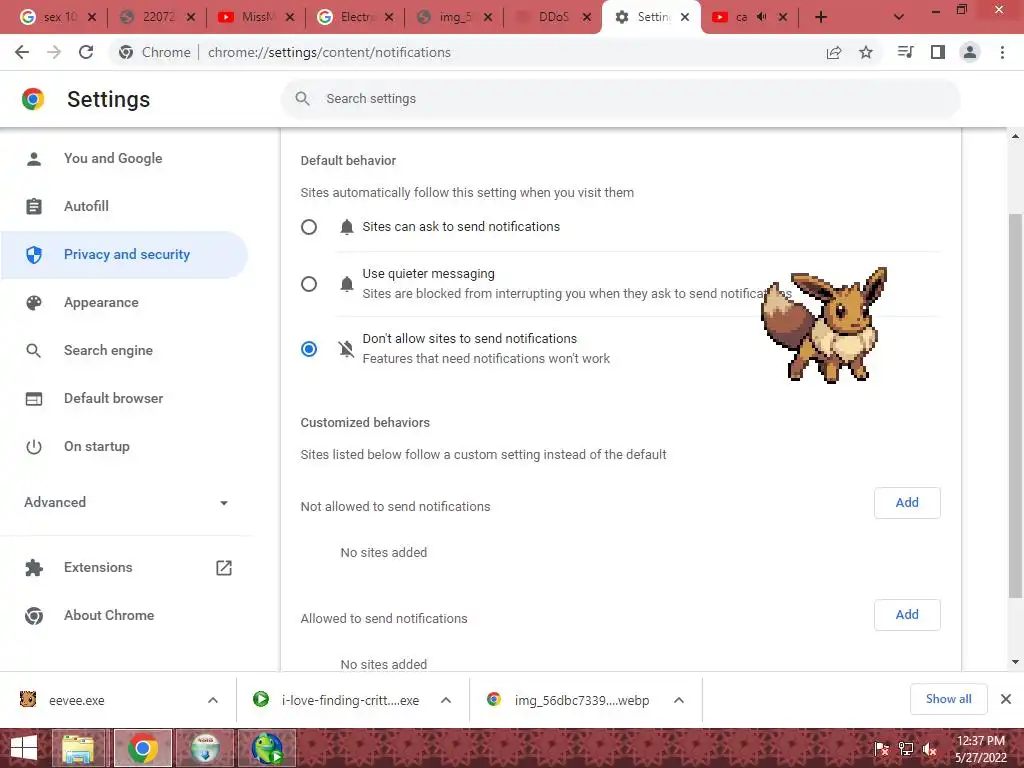The height and width of the screenshot is (768, 1024).
Task: Click the img_56dbc7339 webp download item
Action: click(x=582, y=700)
